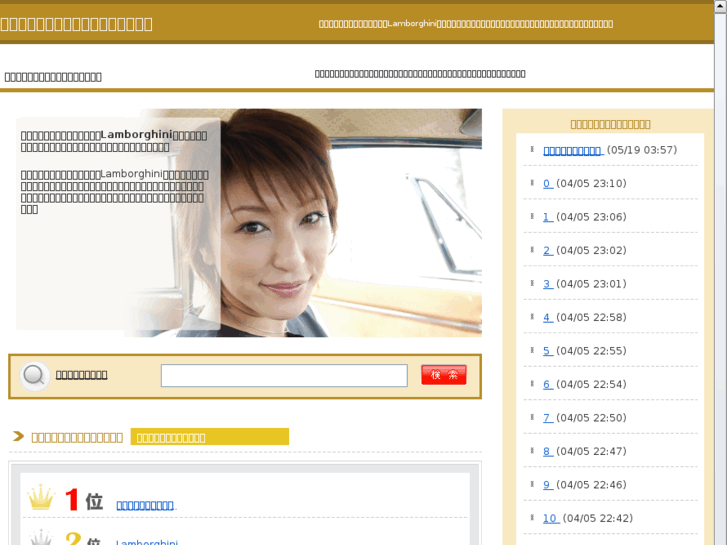Open the Lamborghini link at rank 2

(x=147, y=542)
